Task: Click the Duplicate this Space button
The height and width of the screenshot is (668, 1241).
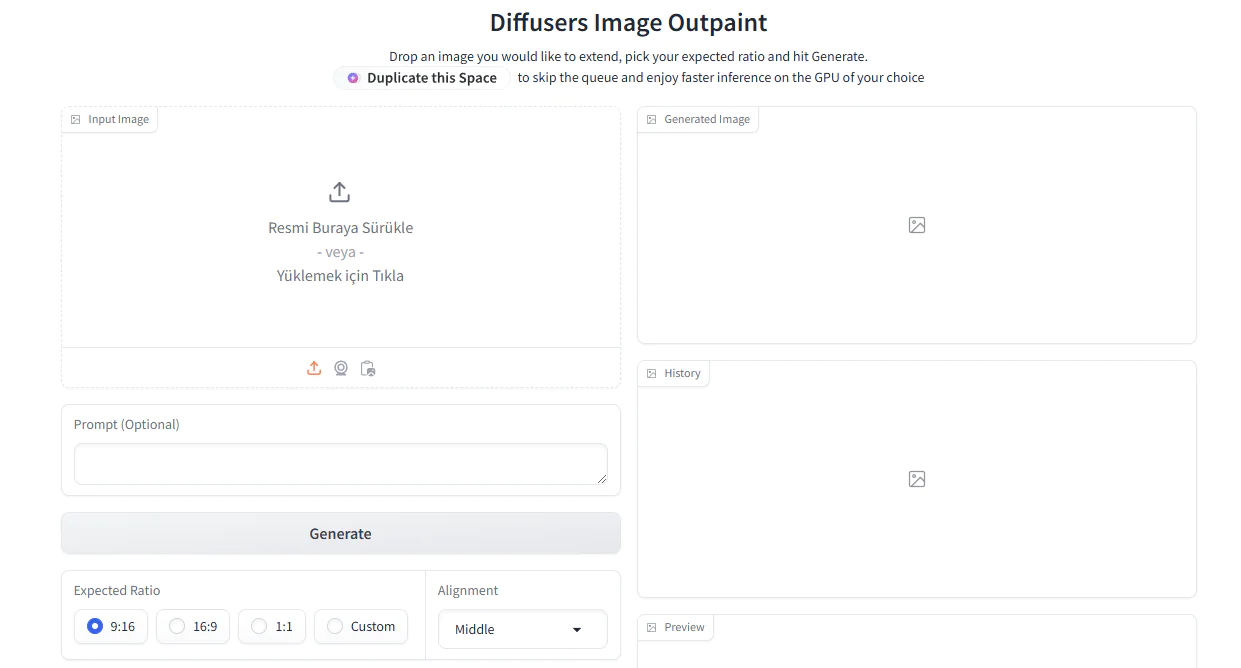Action: point(422,78)
